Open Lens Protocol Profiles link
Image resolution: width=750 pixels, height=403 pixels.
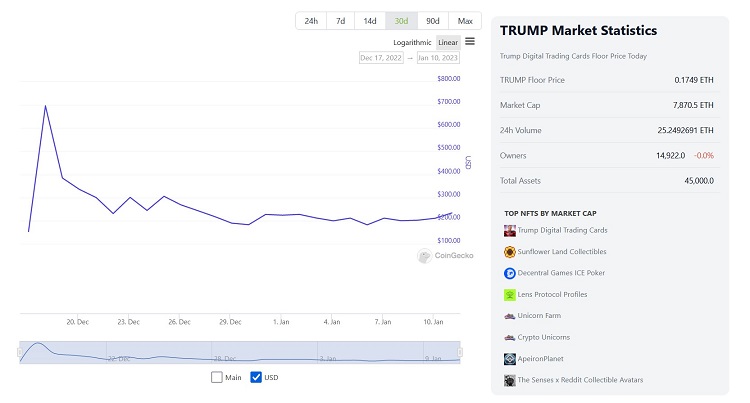[552, 294]
